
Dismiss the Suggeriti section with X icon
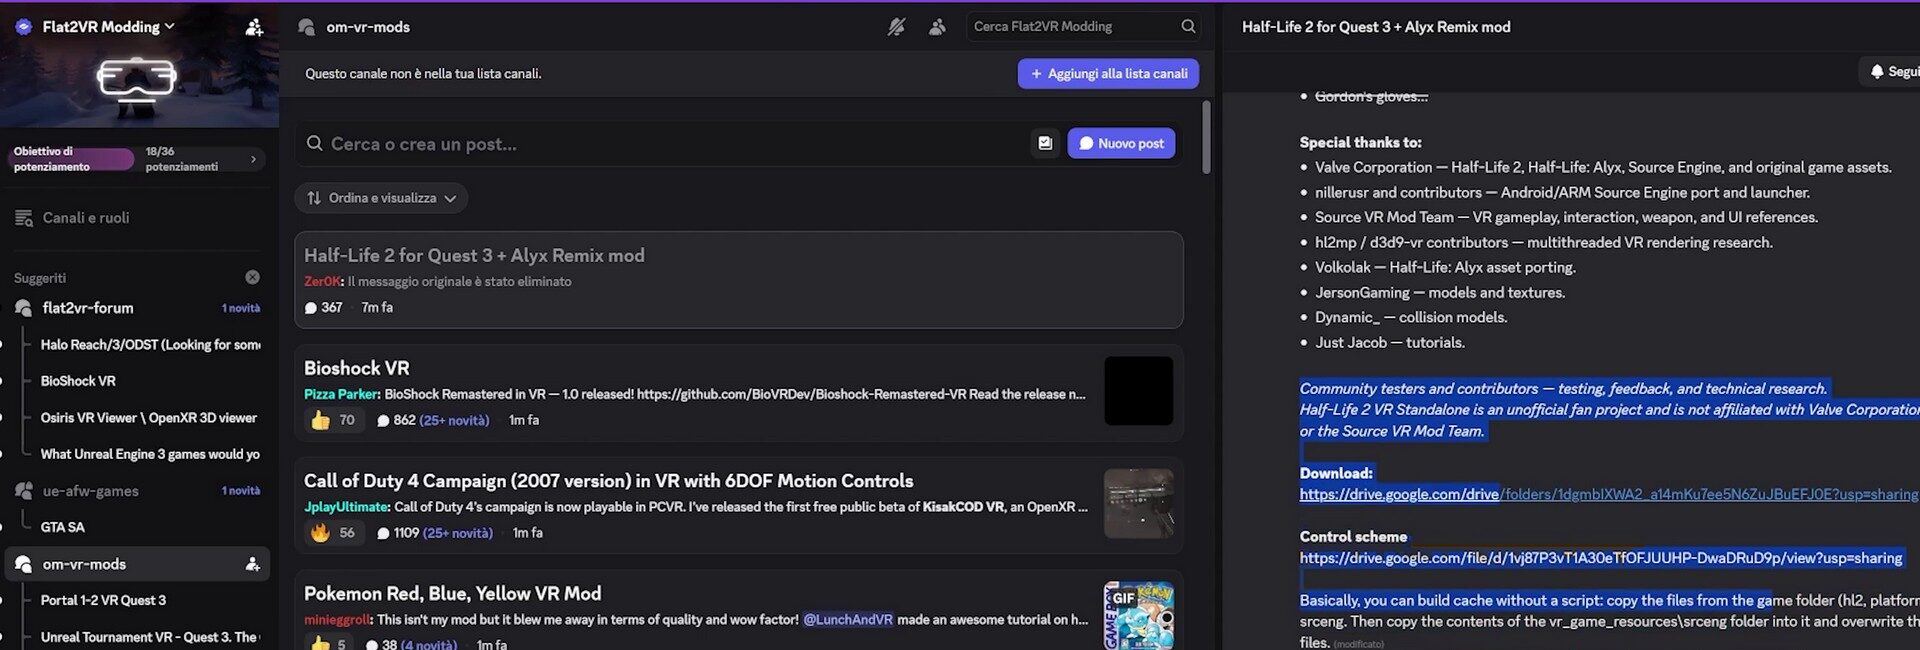[252, 277]
